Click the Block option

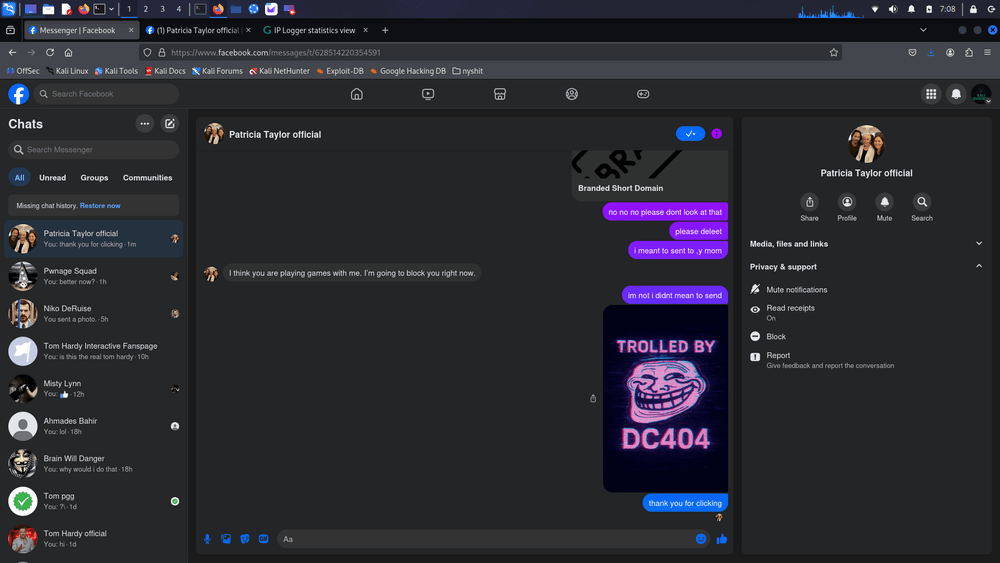click(x=867, y=336)
